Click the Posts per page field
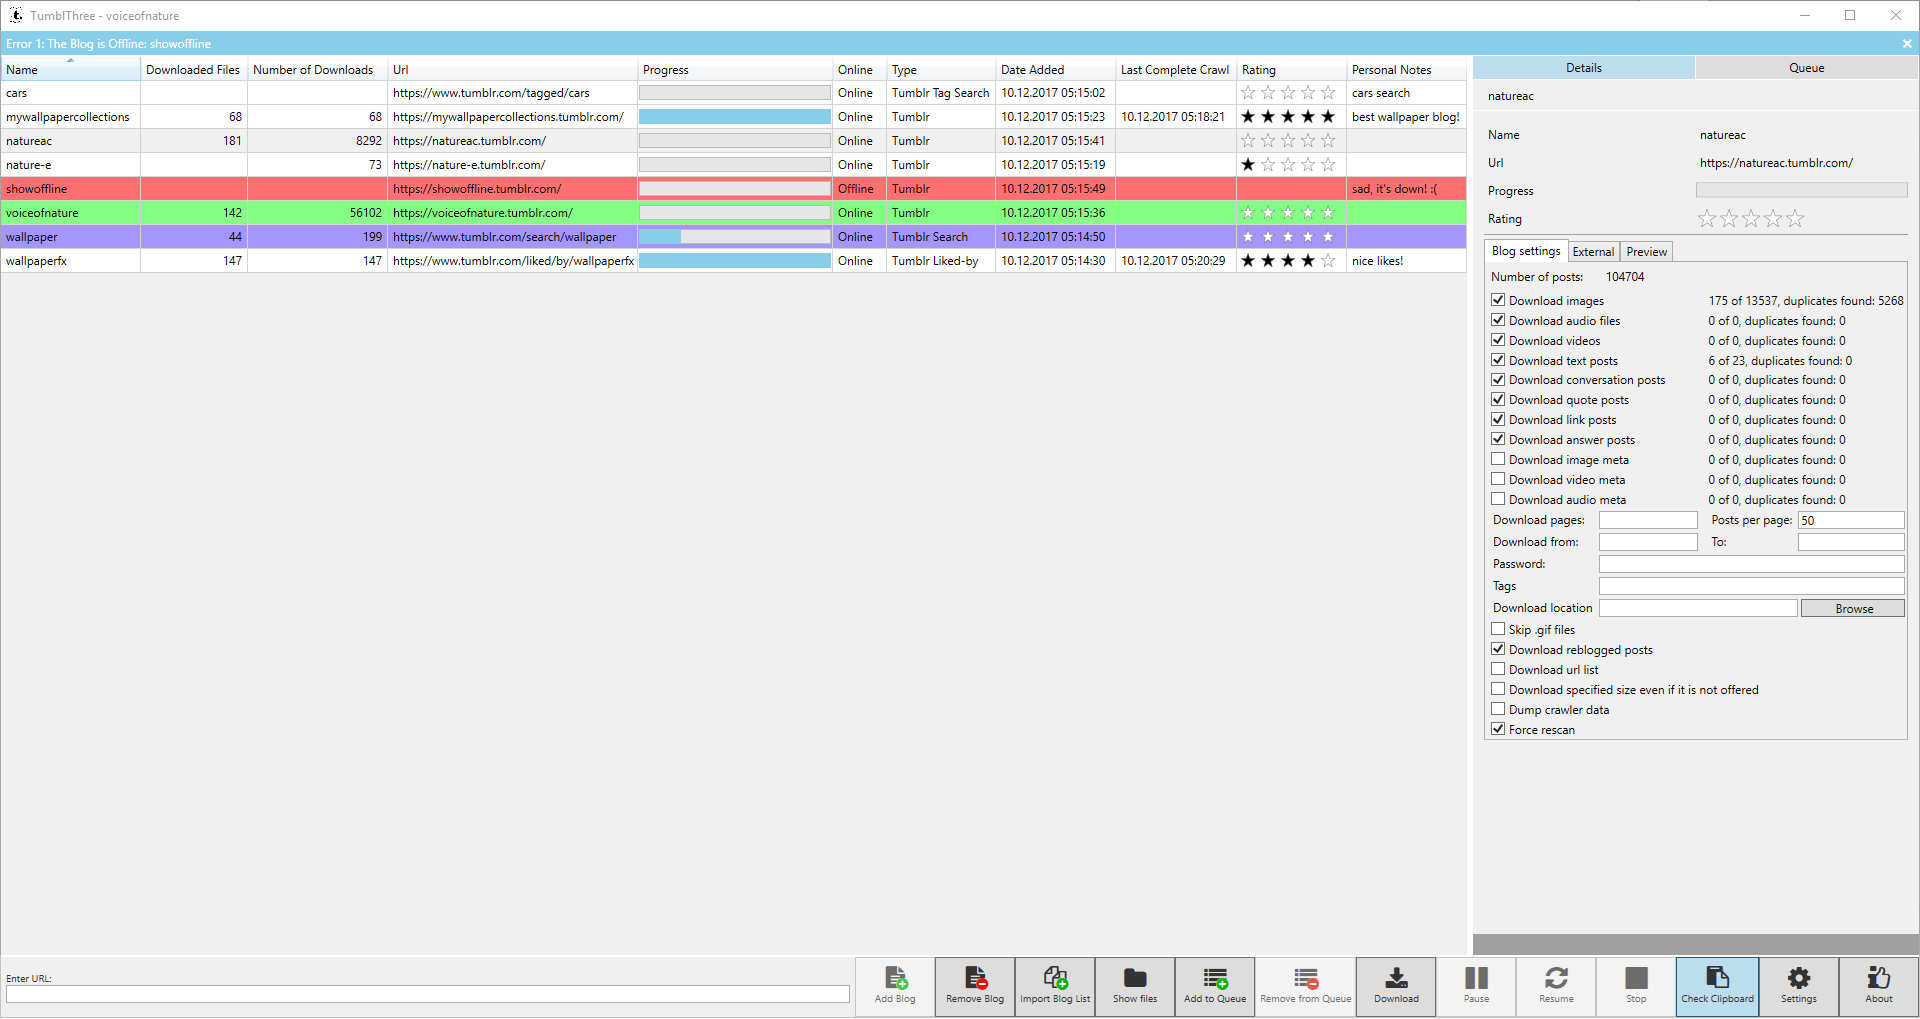This screenshot has width=1920, height=1019. [x=1851, y=520]
